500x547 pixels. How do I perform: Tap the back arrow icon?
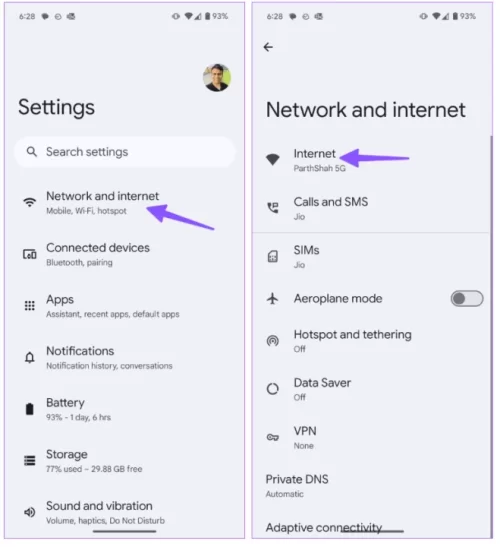pyautogui.click(x=268, y=47)
